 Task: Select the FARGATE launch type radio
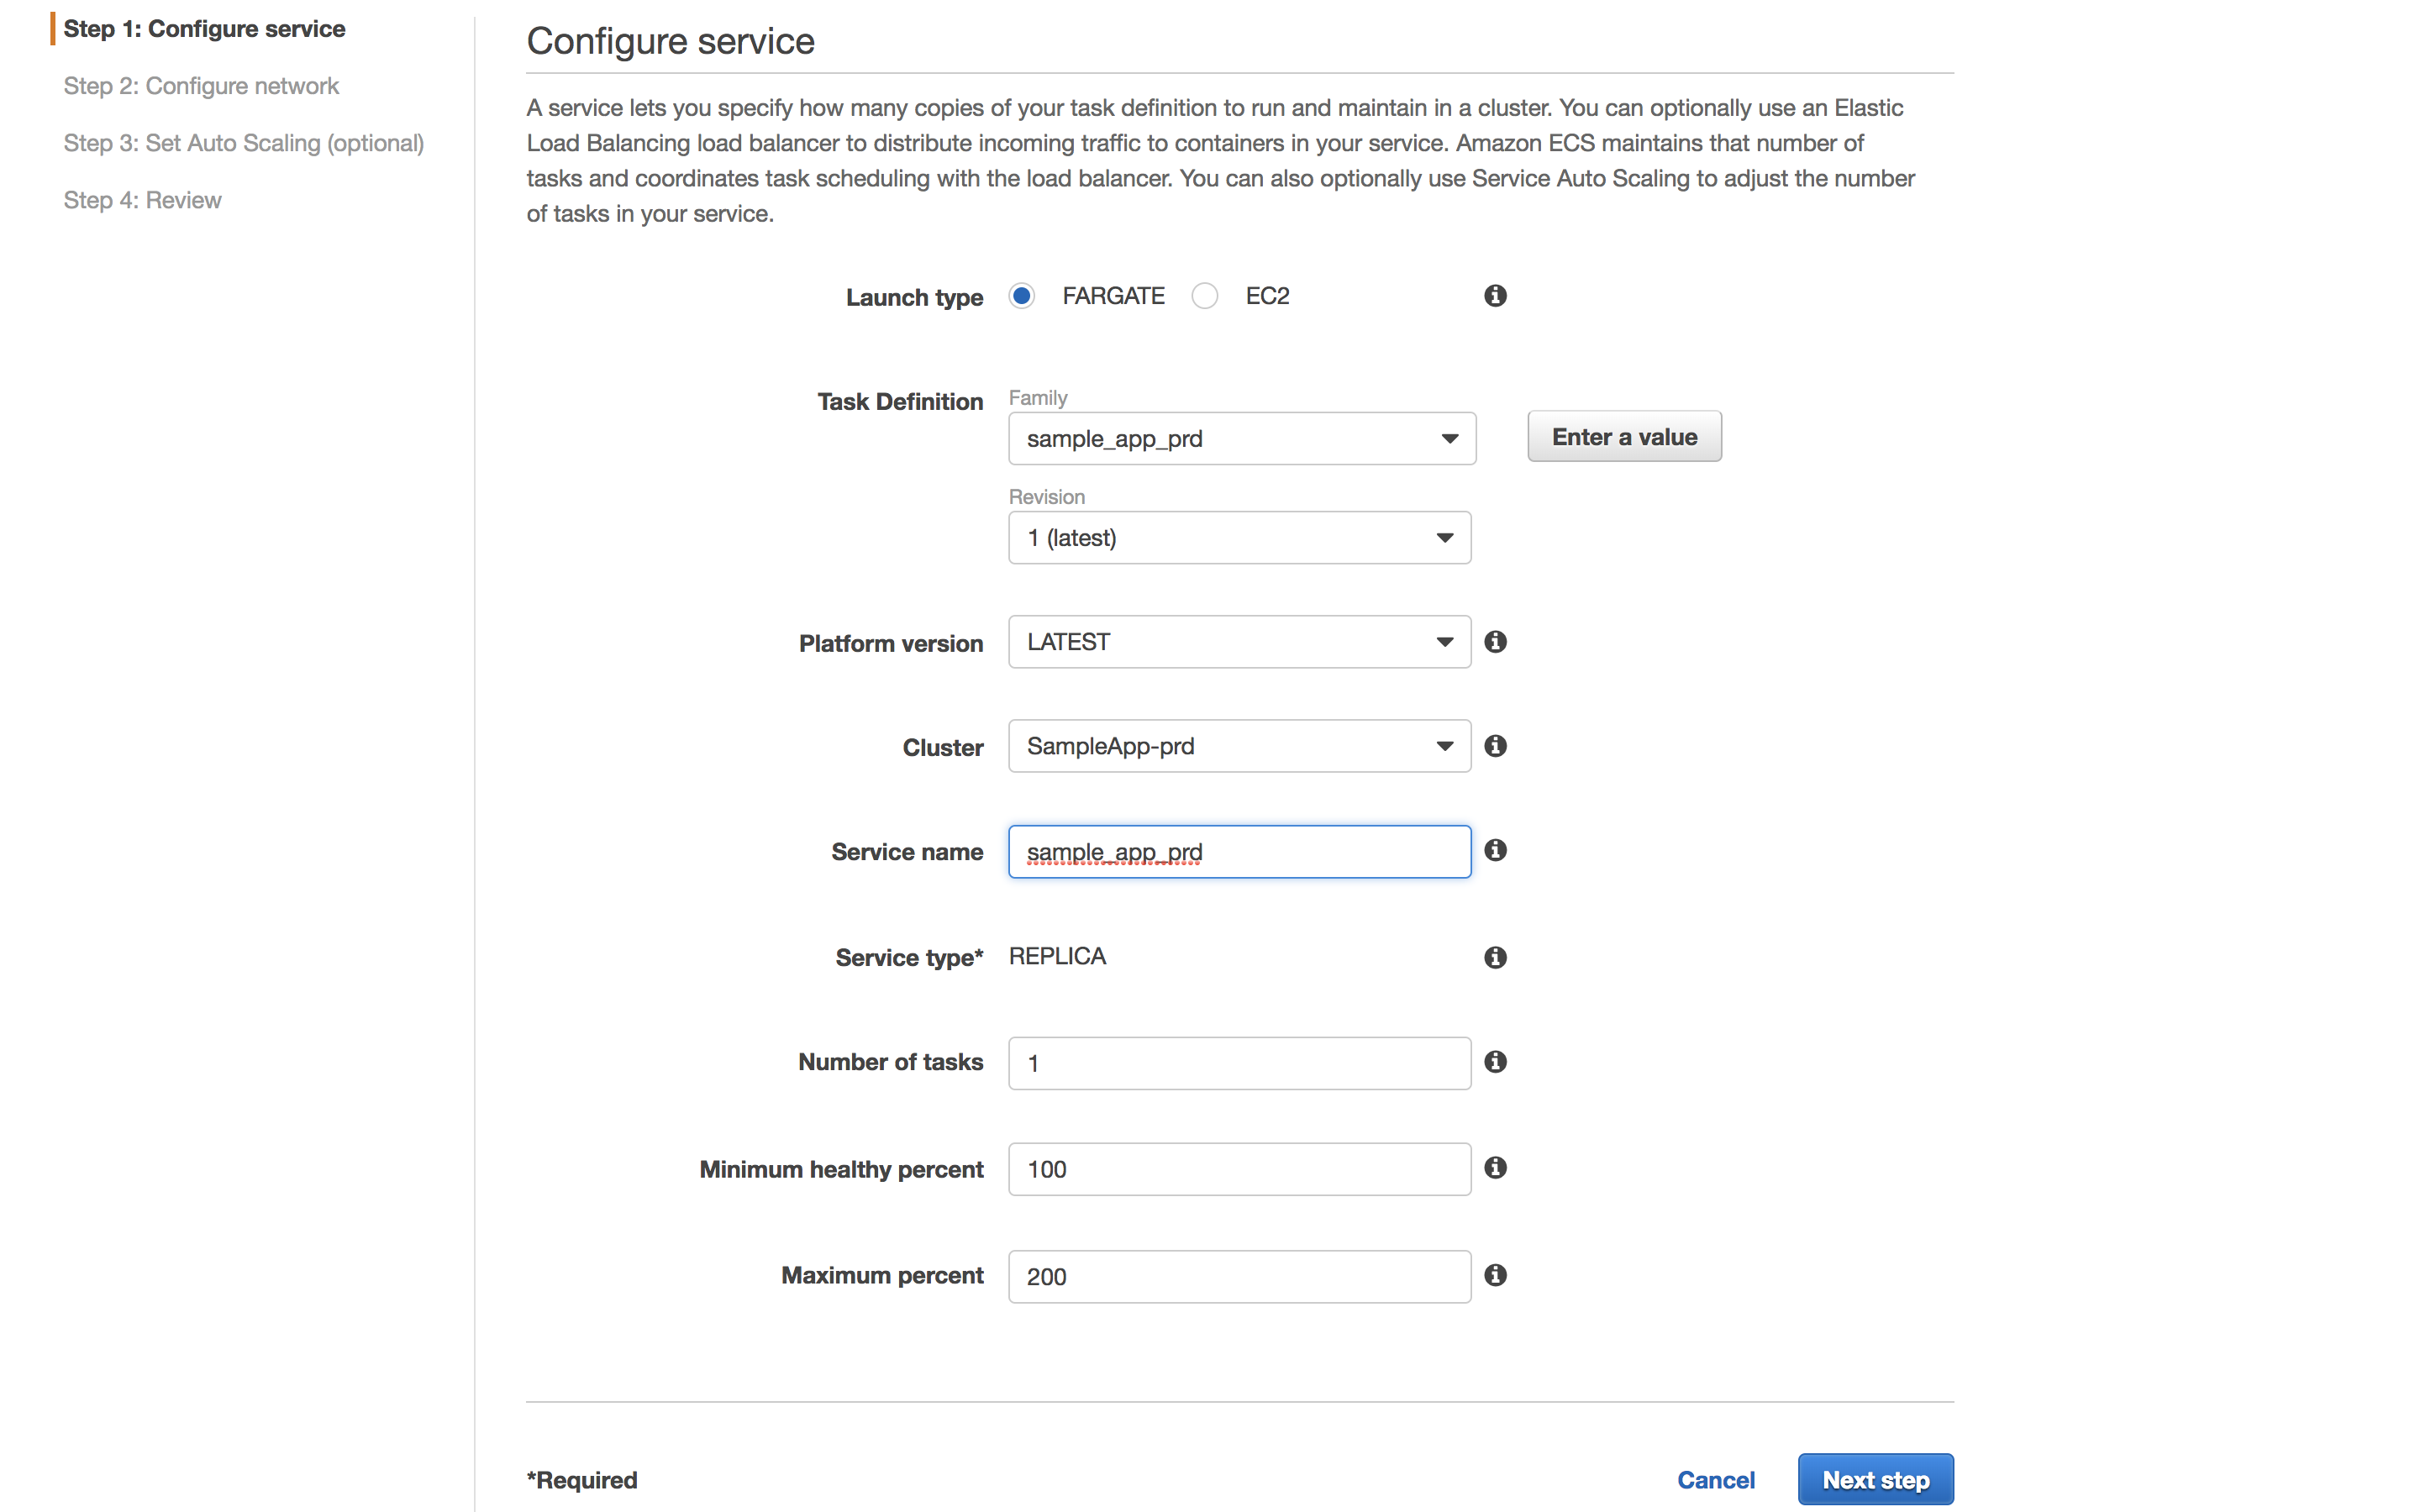(x=1021, y=296)
